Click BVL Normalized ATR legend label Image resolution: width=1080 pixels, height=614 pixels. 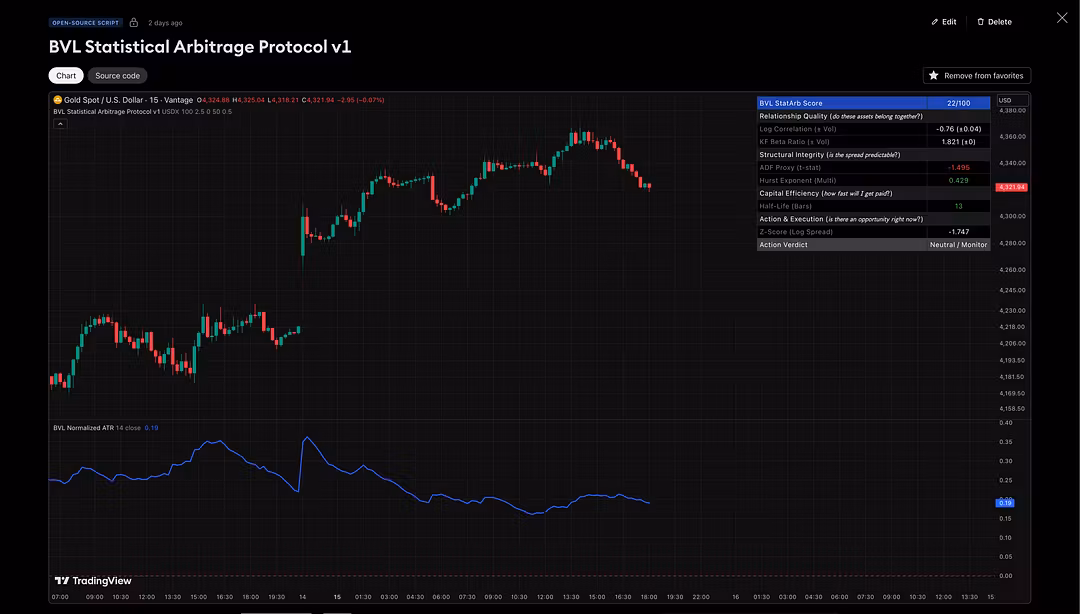point(83,428)
